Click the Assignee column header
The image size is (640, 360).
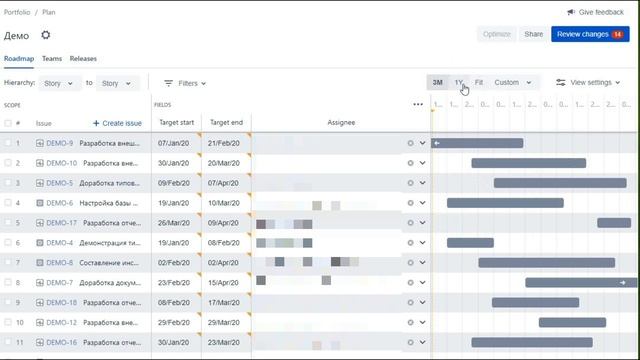(x=341, y=122)
